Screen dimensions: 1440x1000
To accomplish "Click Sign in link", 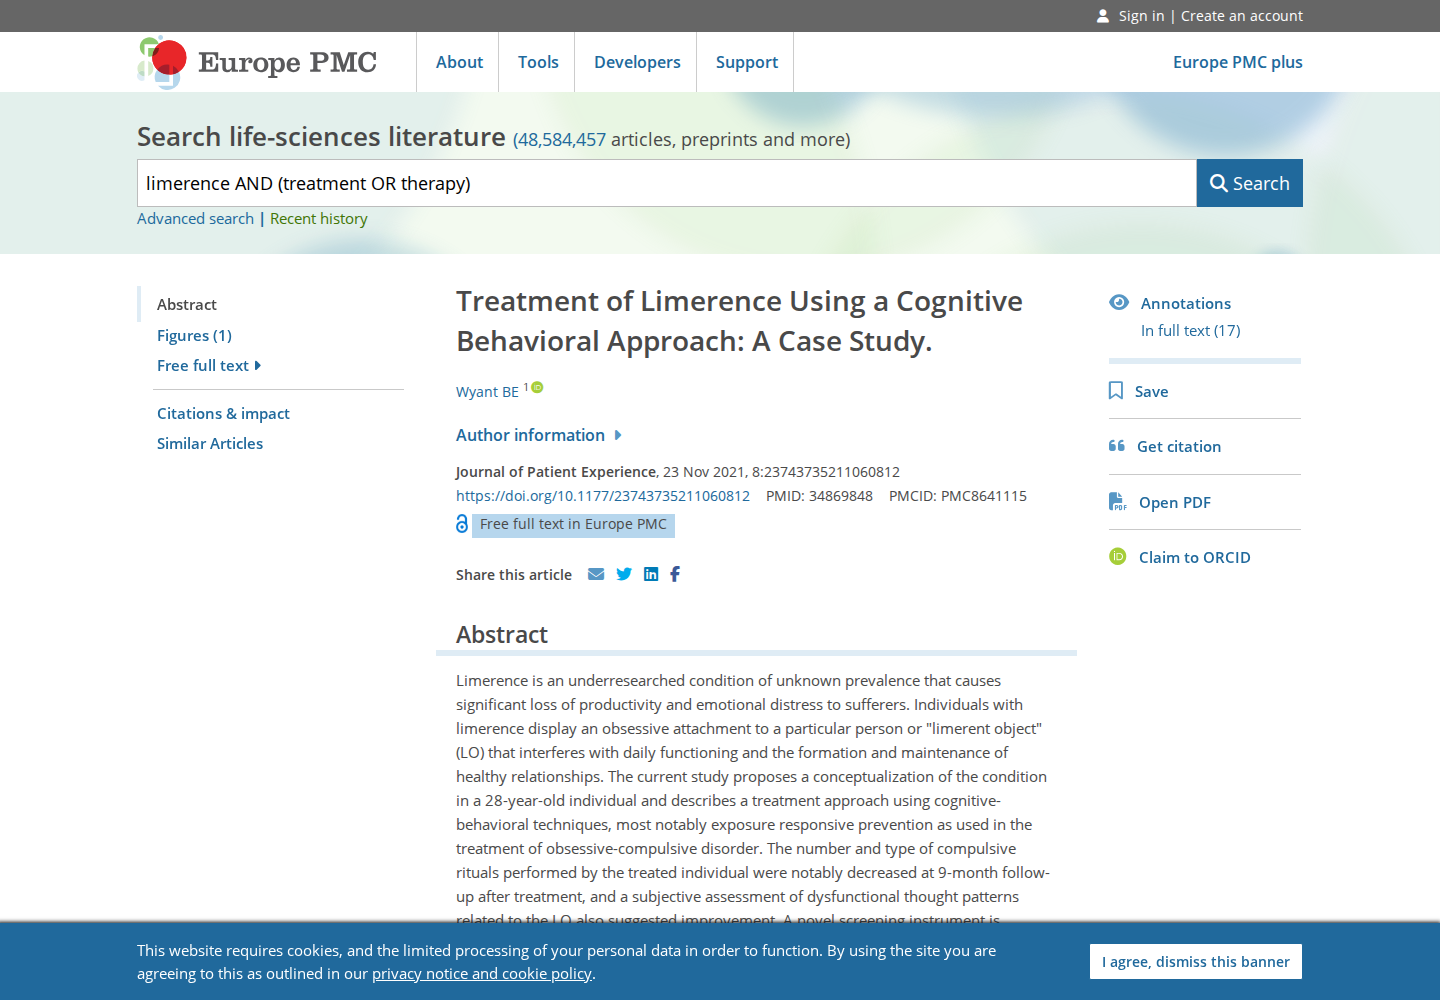I will 1141,16.
